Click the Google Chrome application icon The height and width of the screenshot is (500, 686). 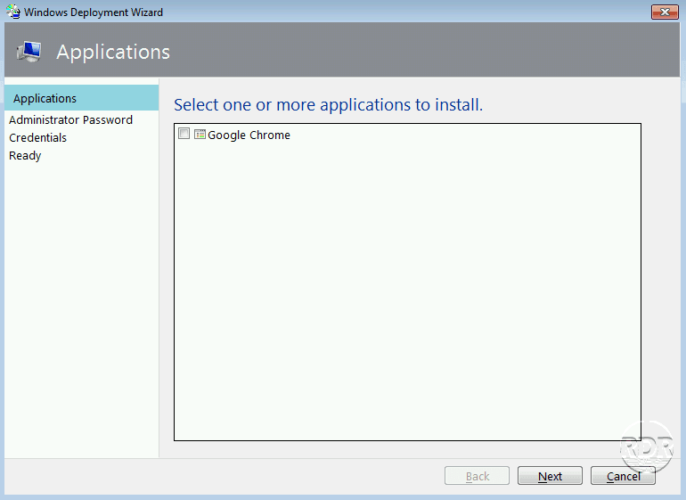tap(200, 134)
